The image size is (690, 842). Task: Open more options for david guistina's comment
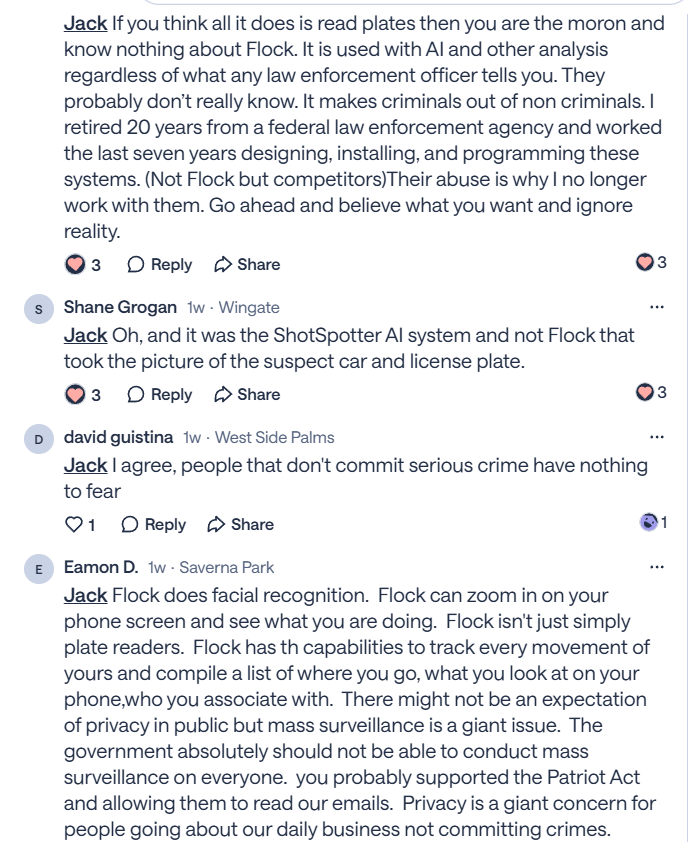656,437
